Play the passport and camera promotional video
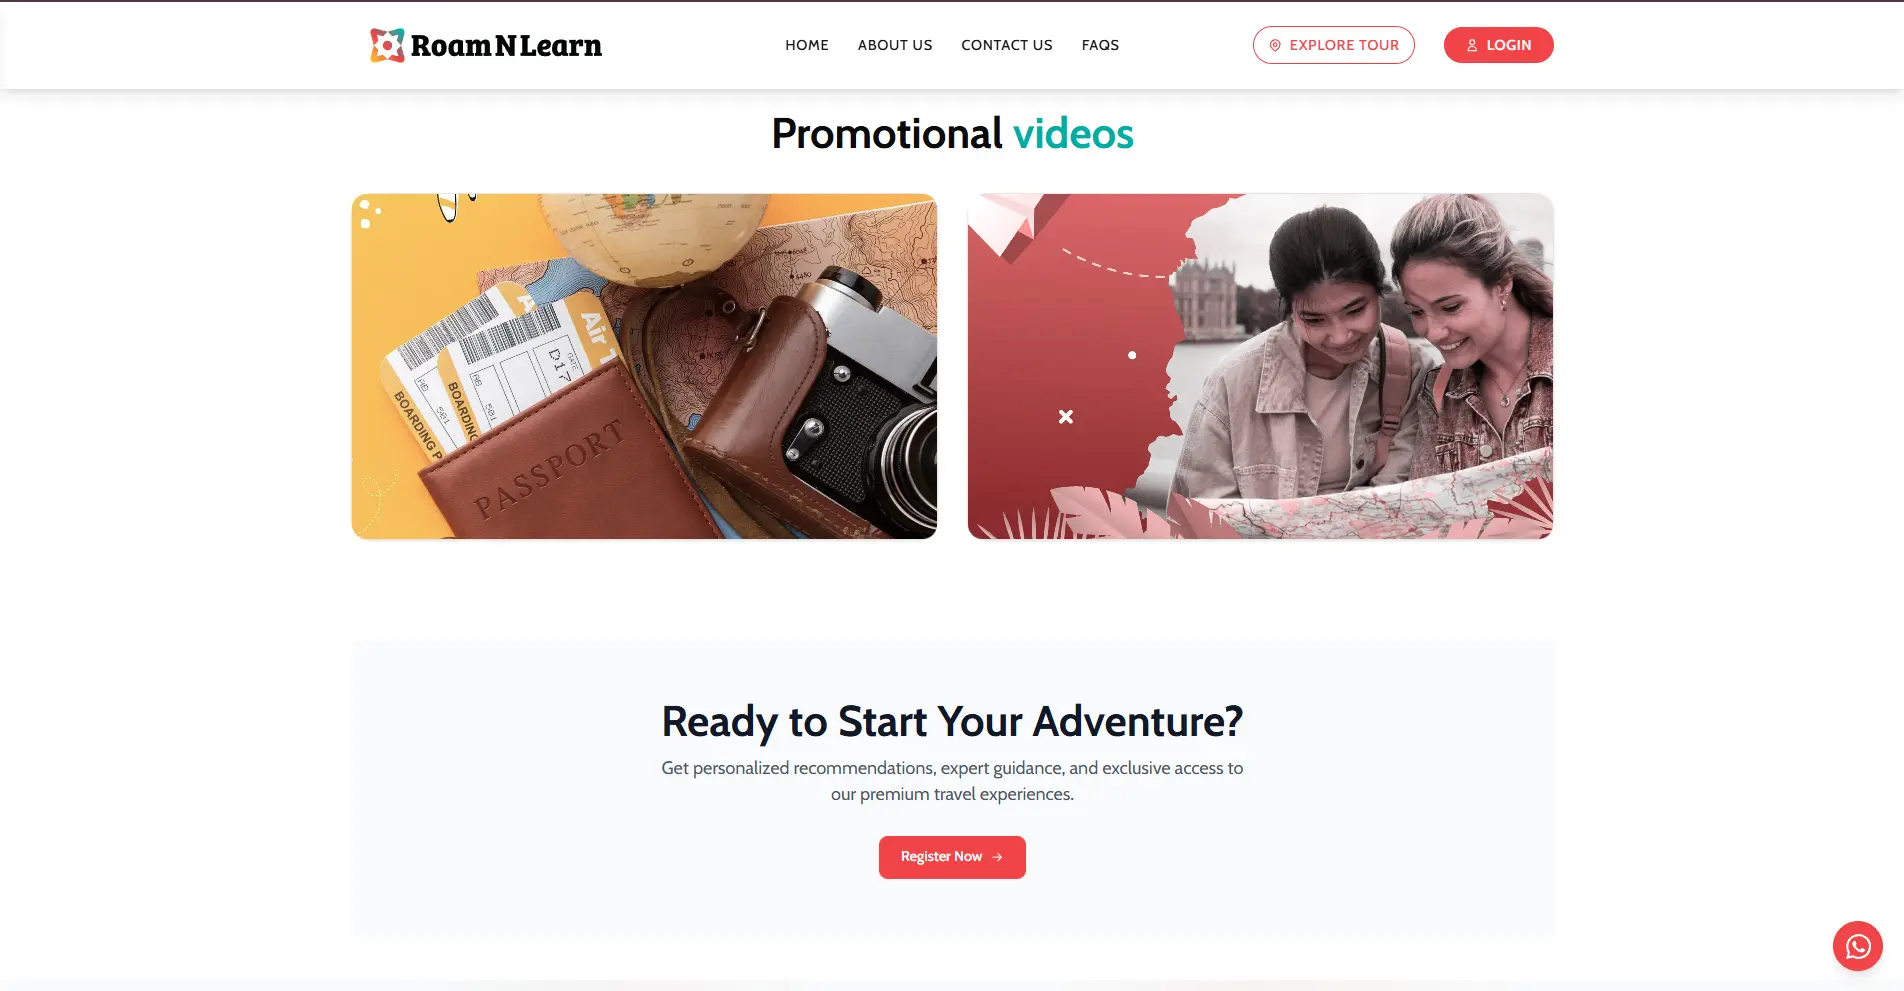This screenshot has height=991, width=1904. [644, 366]
